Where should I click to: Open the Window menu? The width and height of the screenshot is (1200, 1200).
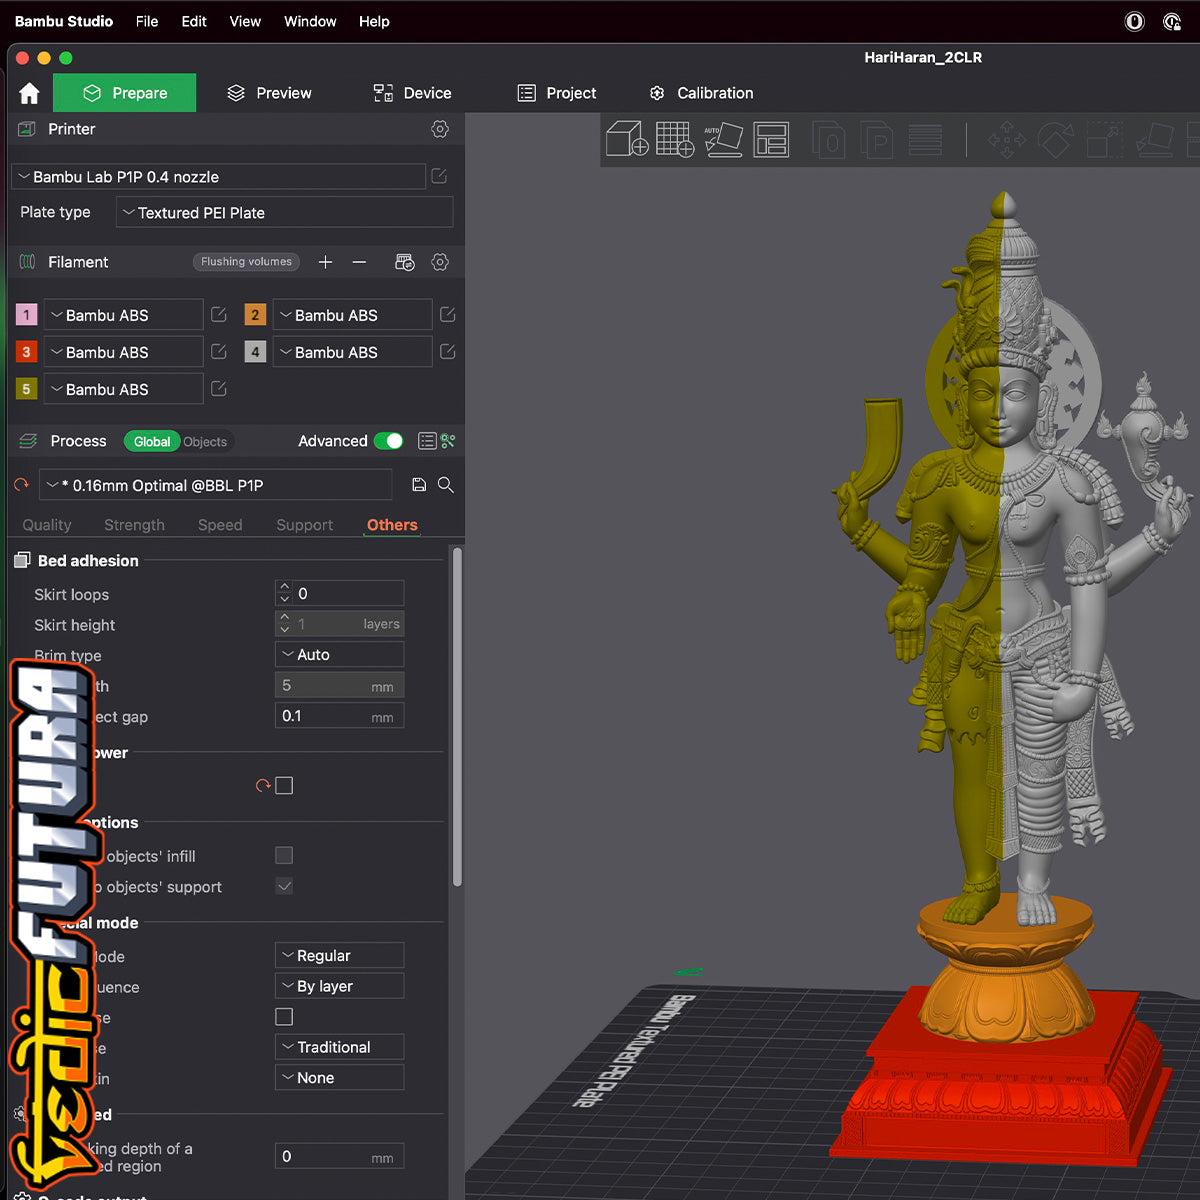(309, 21)
